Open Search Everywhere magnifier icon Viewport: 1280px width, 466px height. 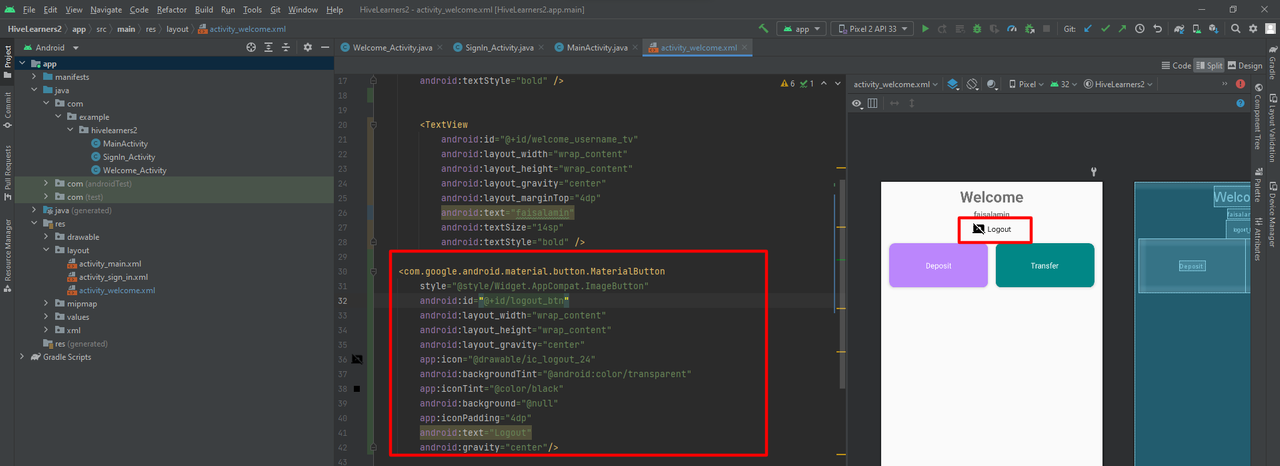point(1236,29)
